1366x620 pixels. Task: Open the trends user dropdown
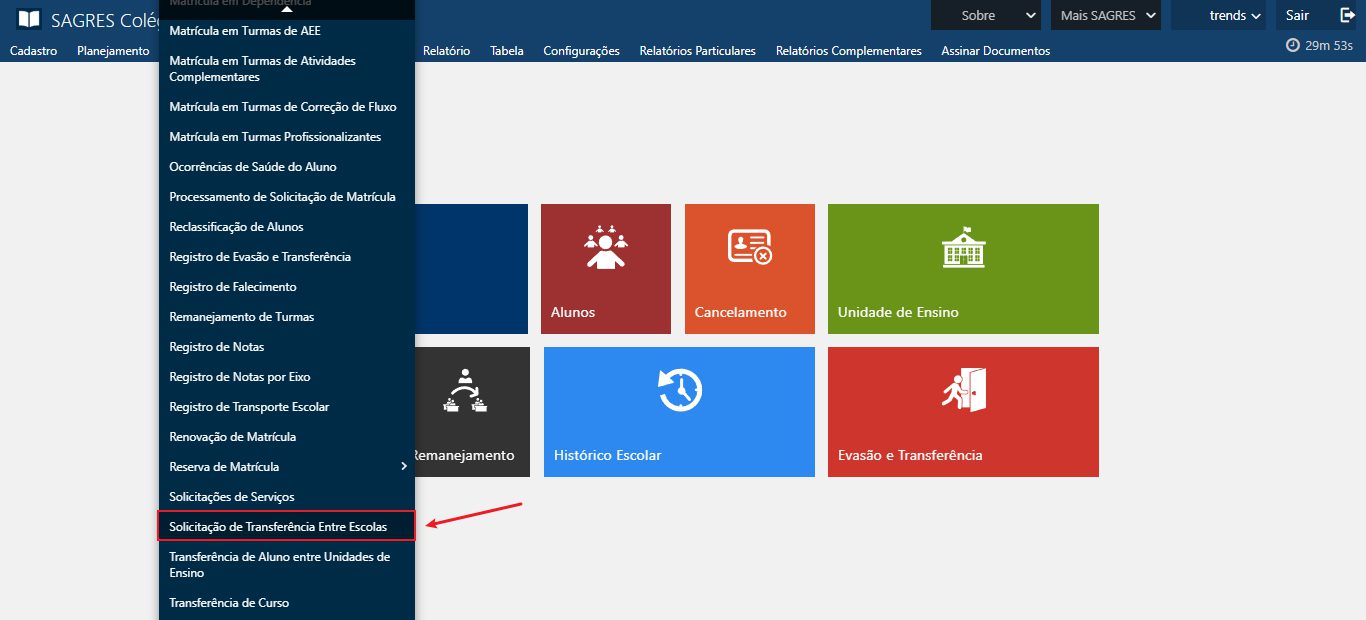pyautogui.click(x=1218, y=15)
